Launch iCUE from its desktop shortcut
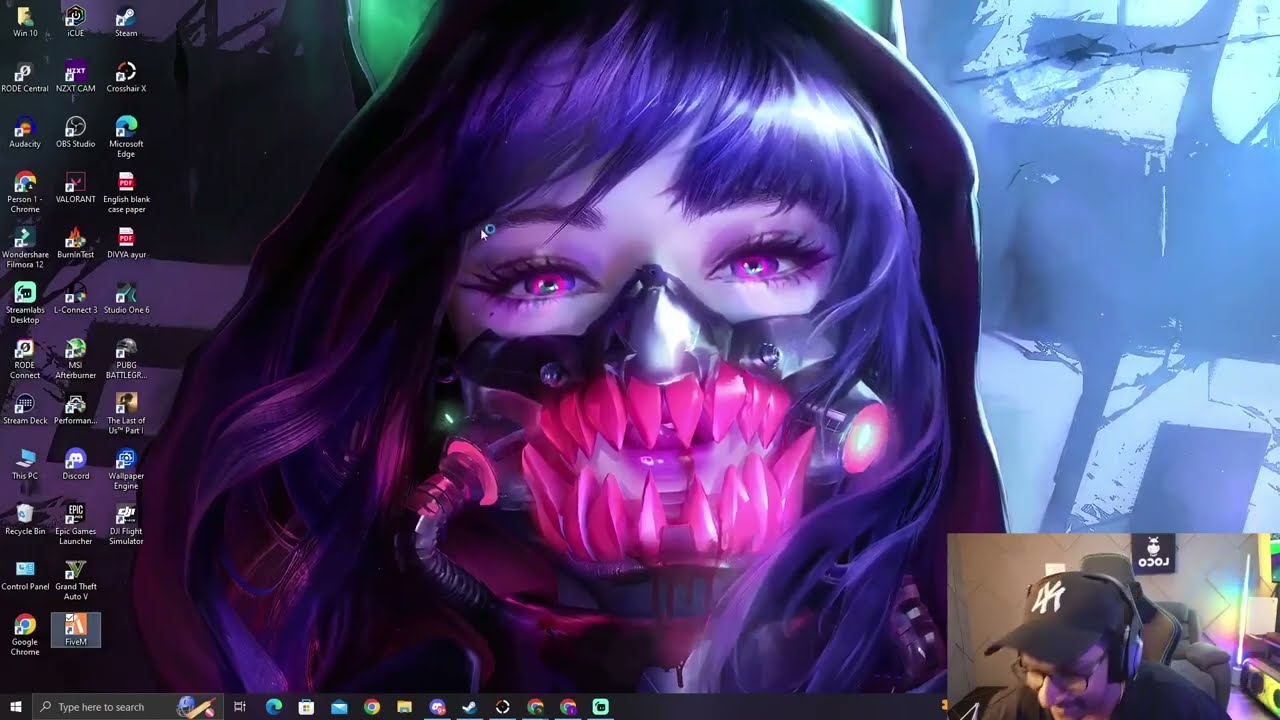Screen dimensions: 1280x720 pyautogui.click(x=76, y=22)
